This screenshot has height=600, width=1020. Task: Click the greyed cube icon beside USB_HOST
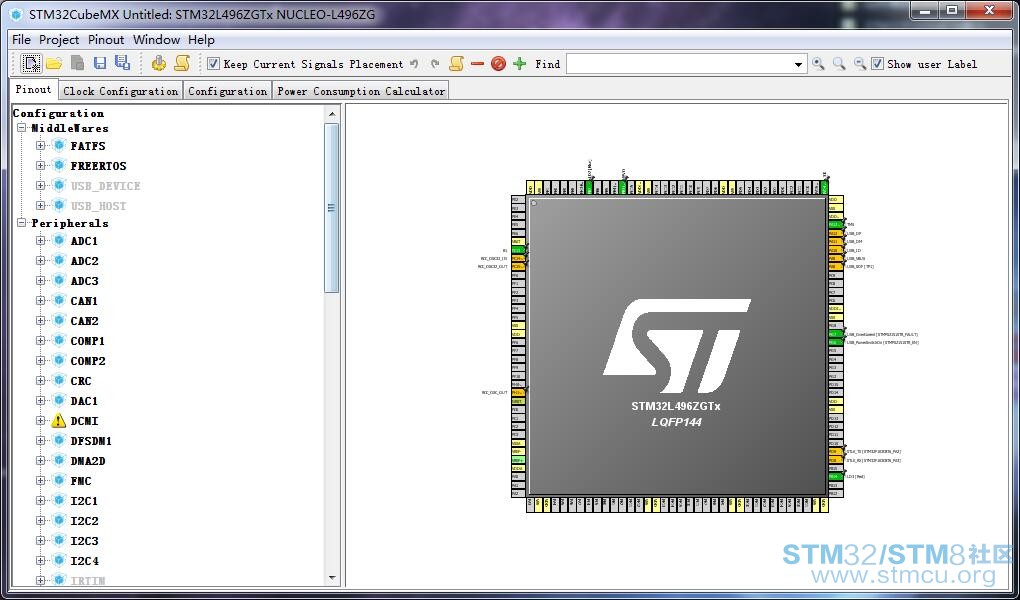(x=59, y=205)
